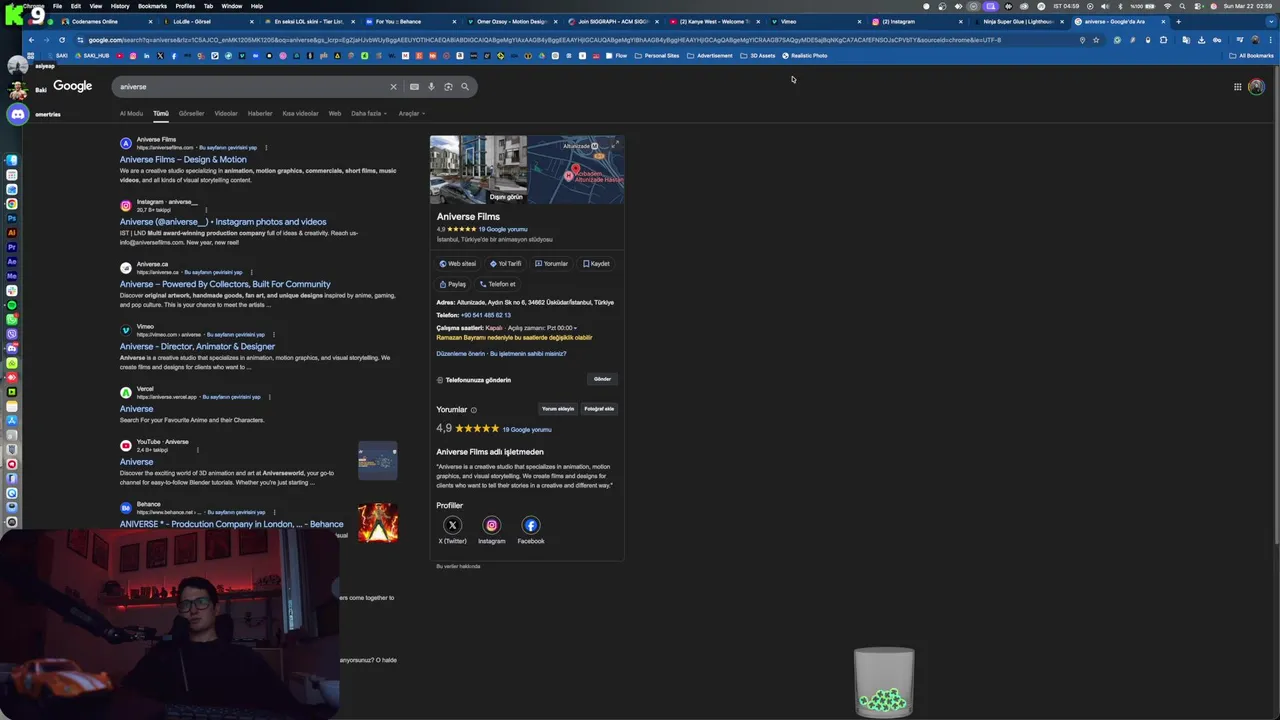Open the map thumbnail of Altunizade

tap(576, 170)
